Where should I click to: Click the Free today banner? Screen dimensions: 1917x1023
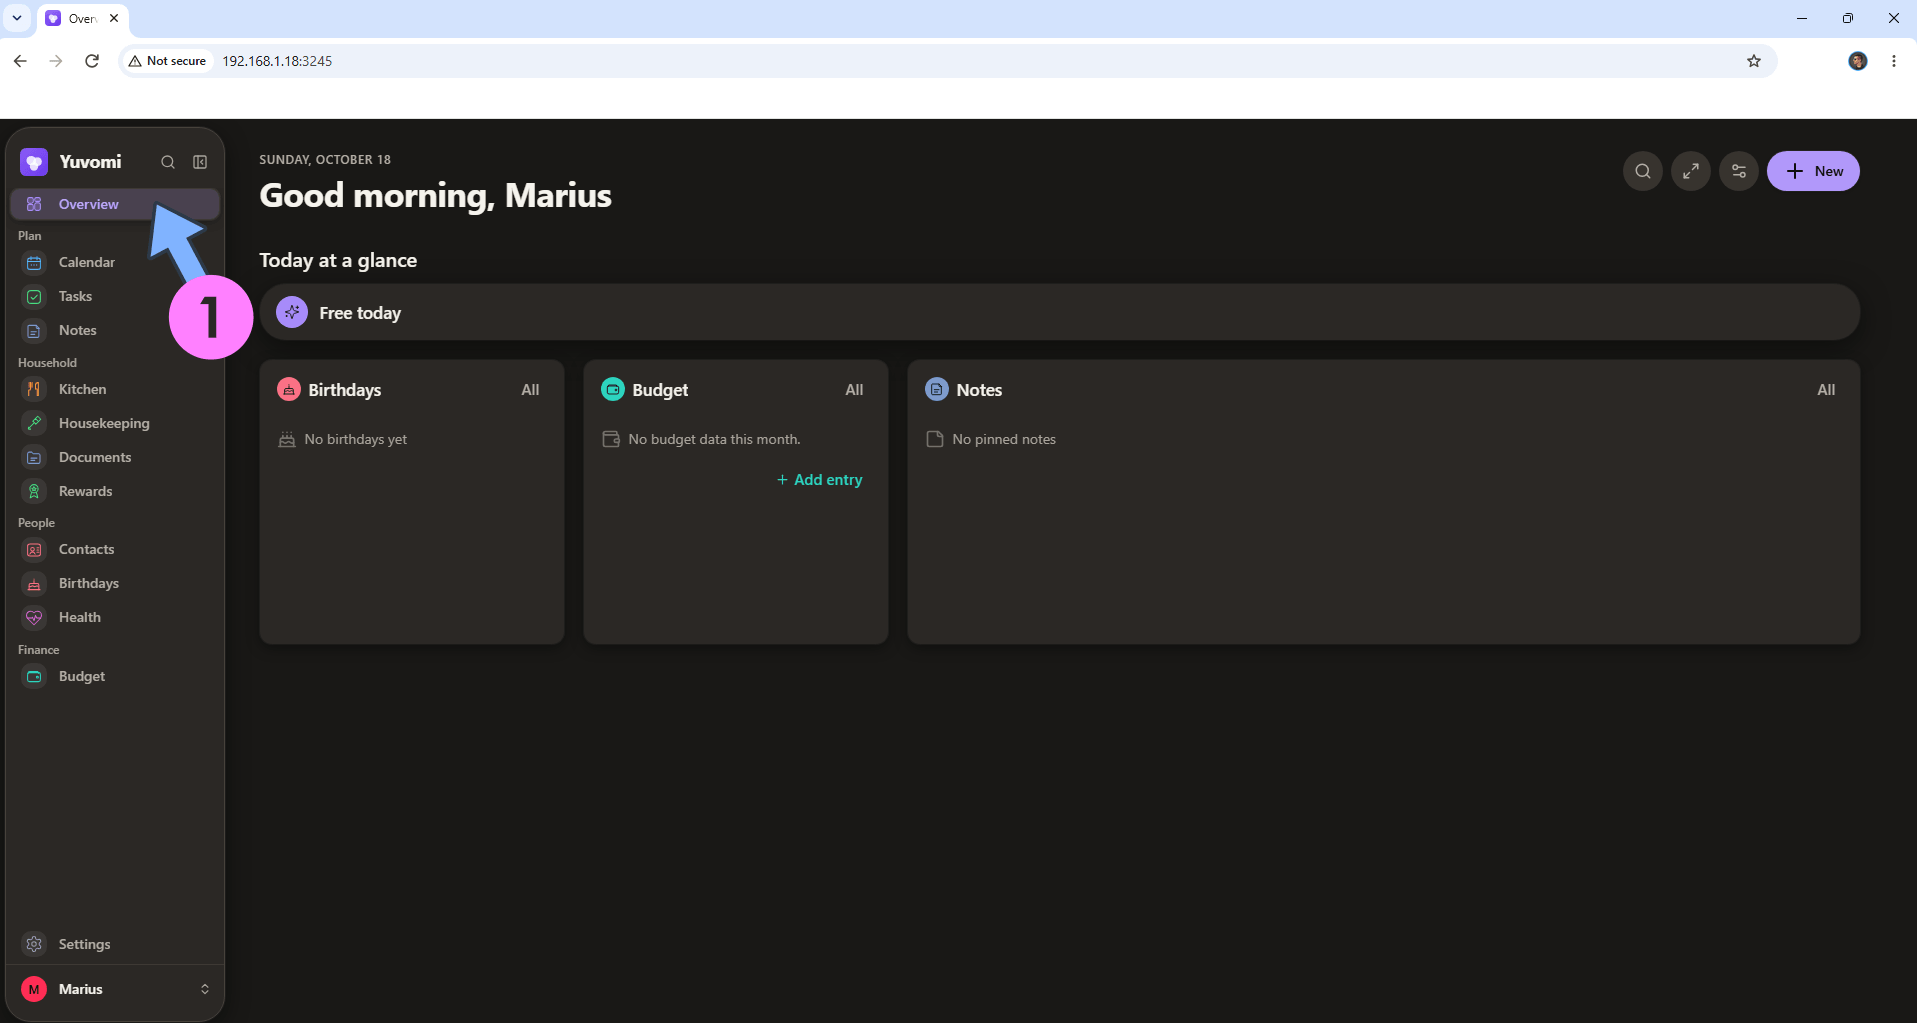tap(1060, 313)
